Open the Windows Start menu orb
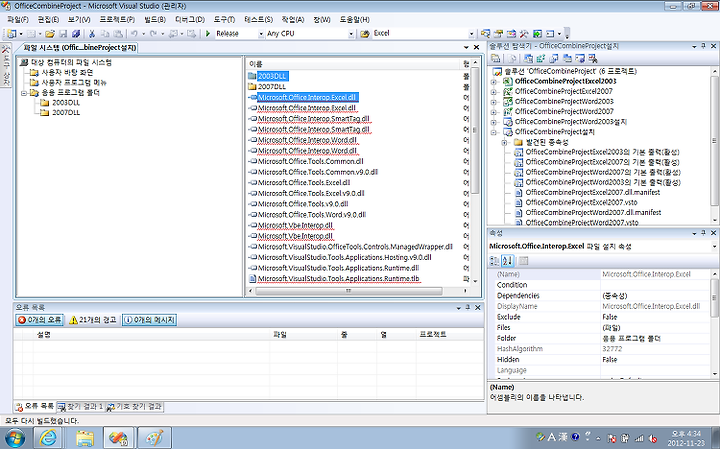Screen dimensions: 720x449 point(14,438)
